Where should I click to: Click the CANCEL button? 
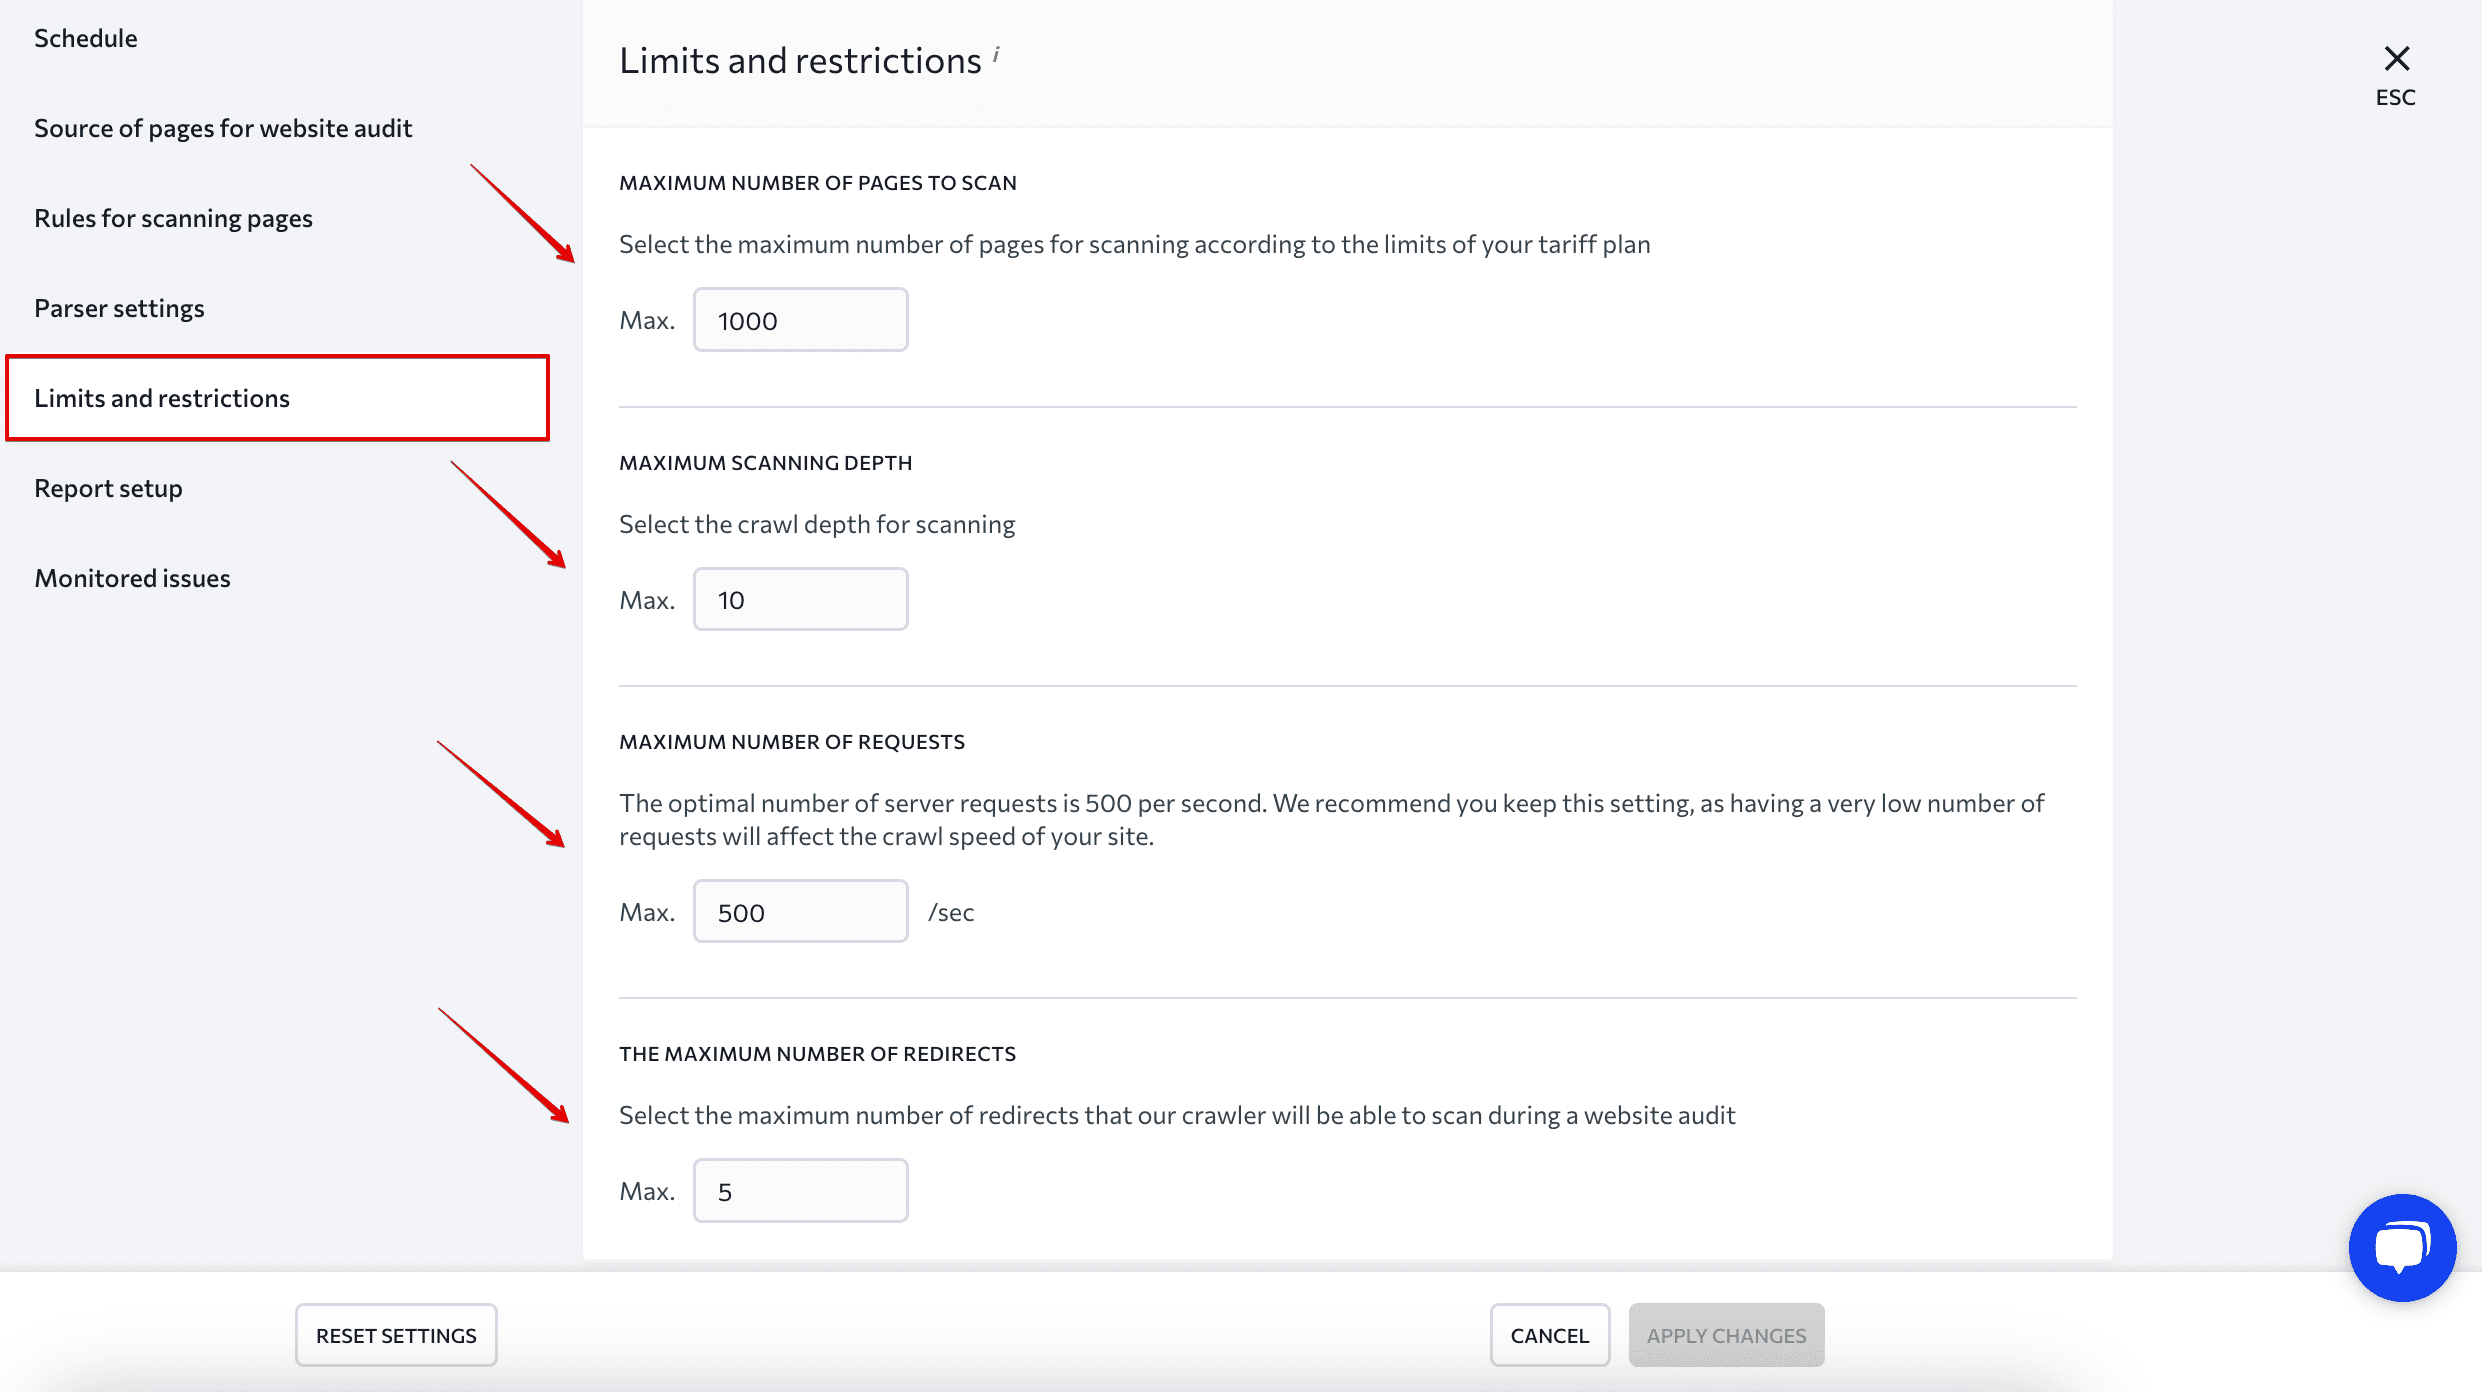pyautogui.click(x=1550, y=1334)
